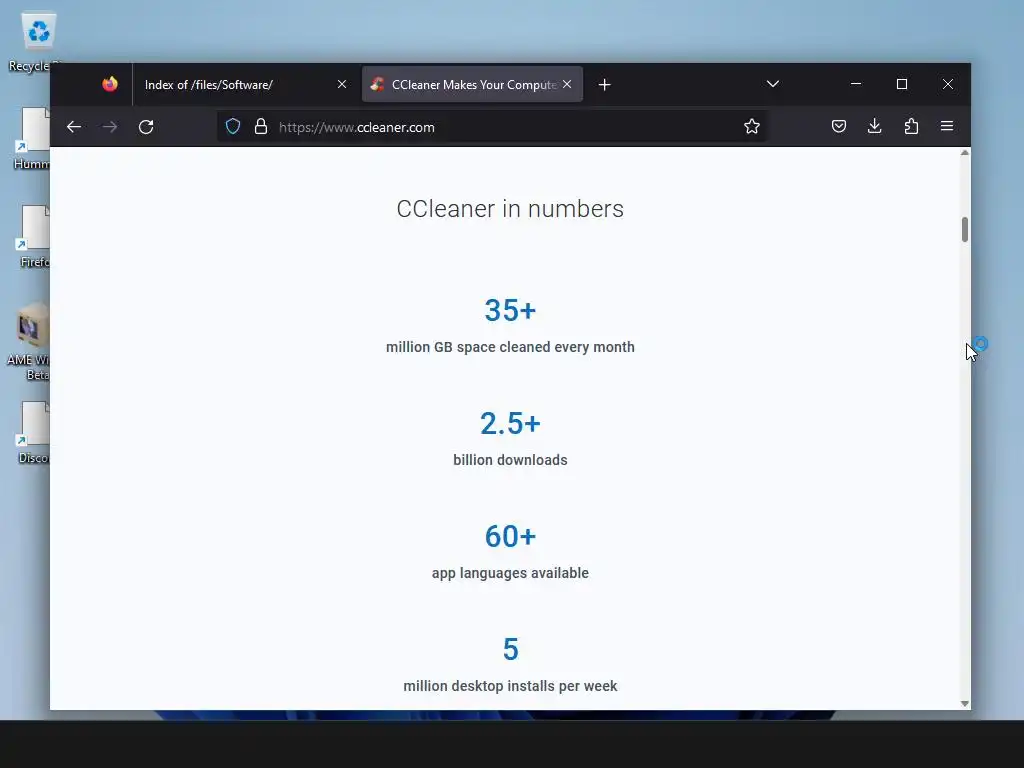The height and width of the screenshot is (768, 1024).
Task: Click the billion downloads text
Action: [x=510, y=460]
